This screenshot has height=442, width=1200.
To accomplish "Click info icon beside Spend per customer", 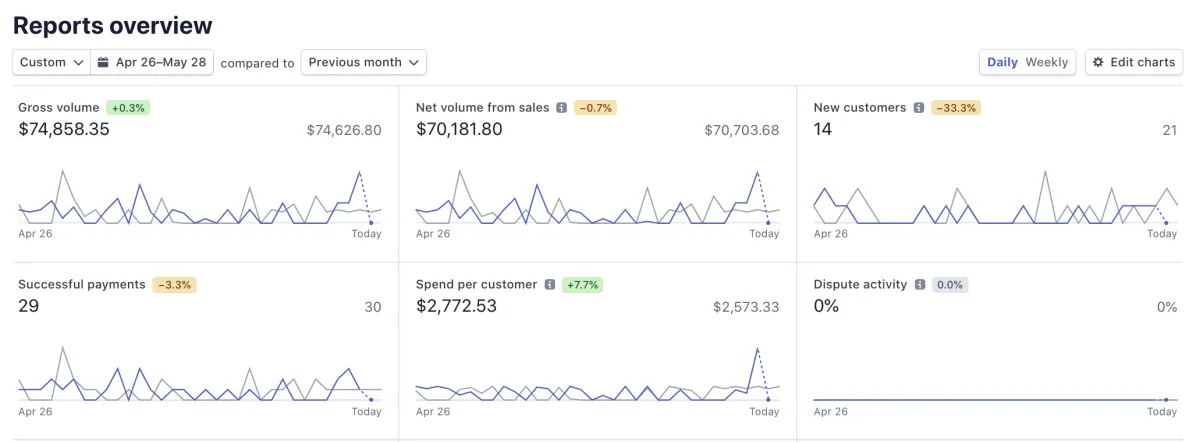I will pyautogui.click(x=550, y=285).
